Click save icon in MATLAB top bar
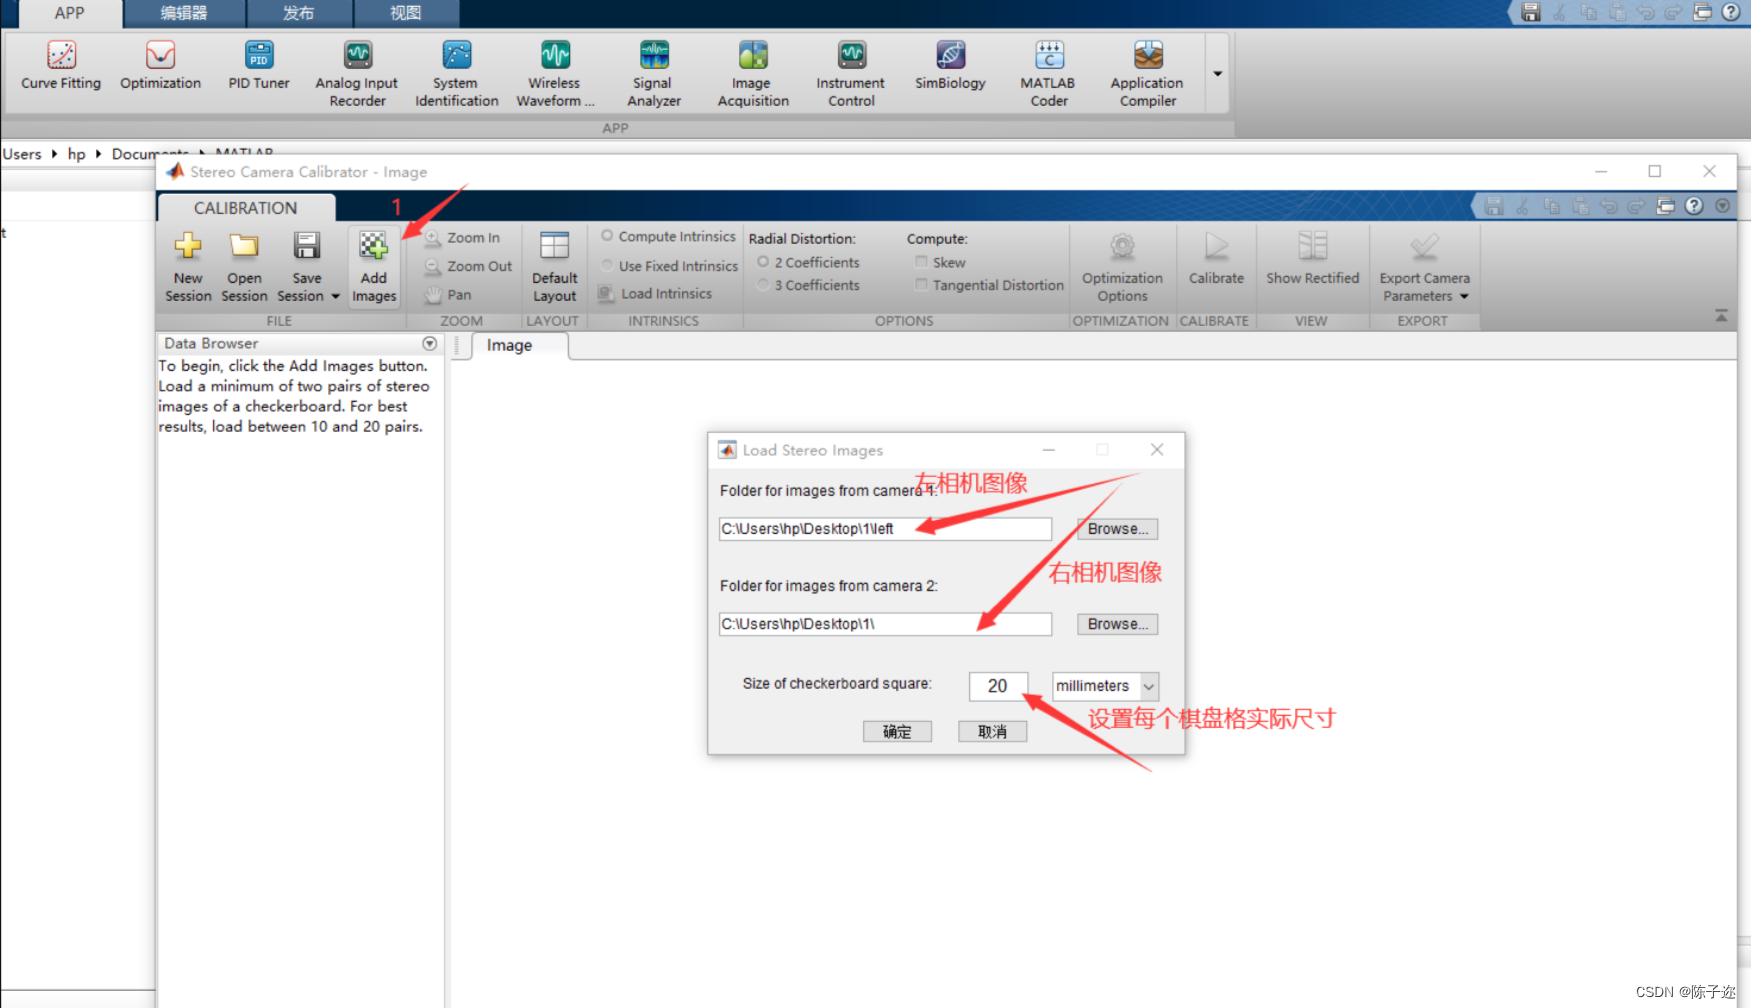The image size is (1751, 1008). [1531, 12]
